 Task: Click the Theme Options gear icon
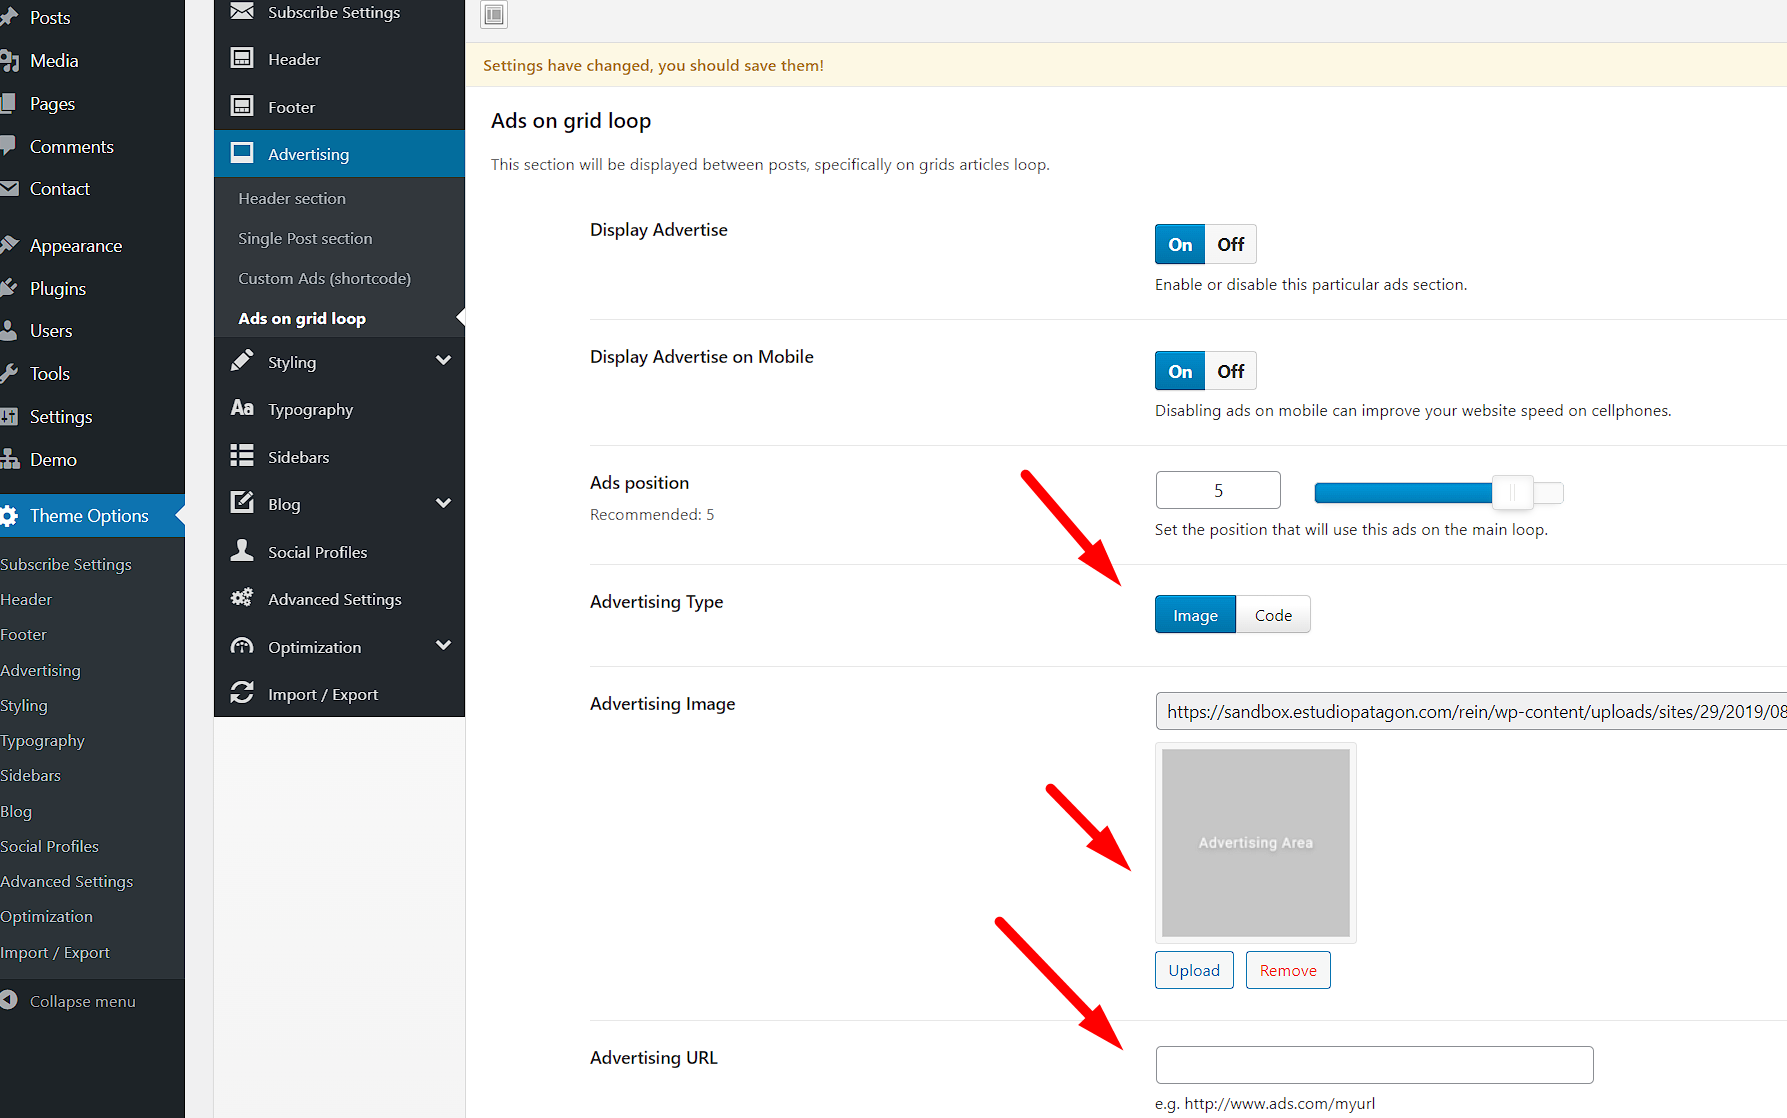9,516
